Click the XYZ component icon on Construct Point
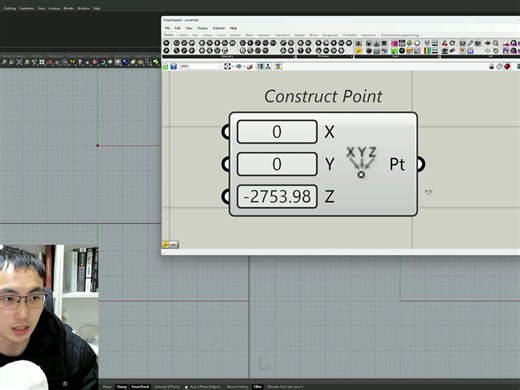This screenshot has width=520, height=390. point(361,162)
